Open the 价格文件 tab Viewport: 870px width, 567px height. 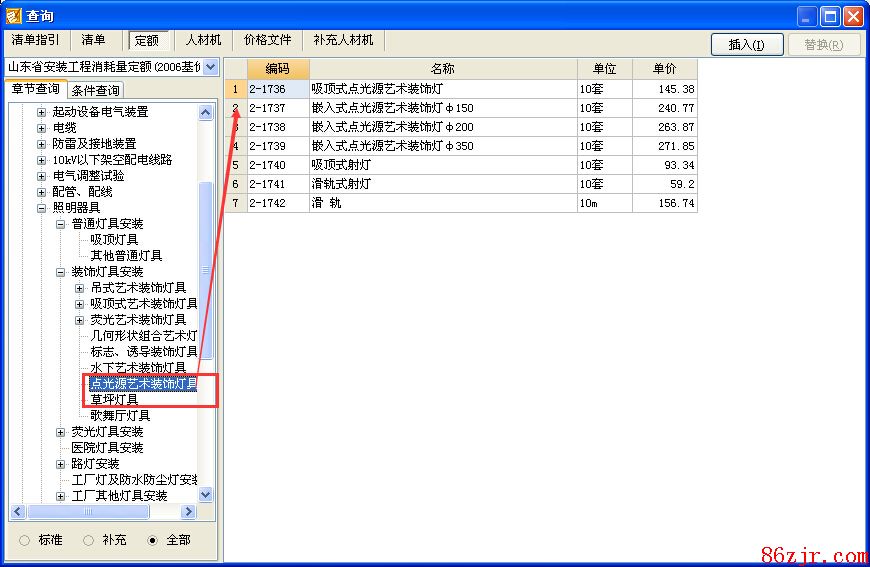[268, 41]
